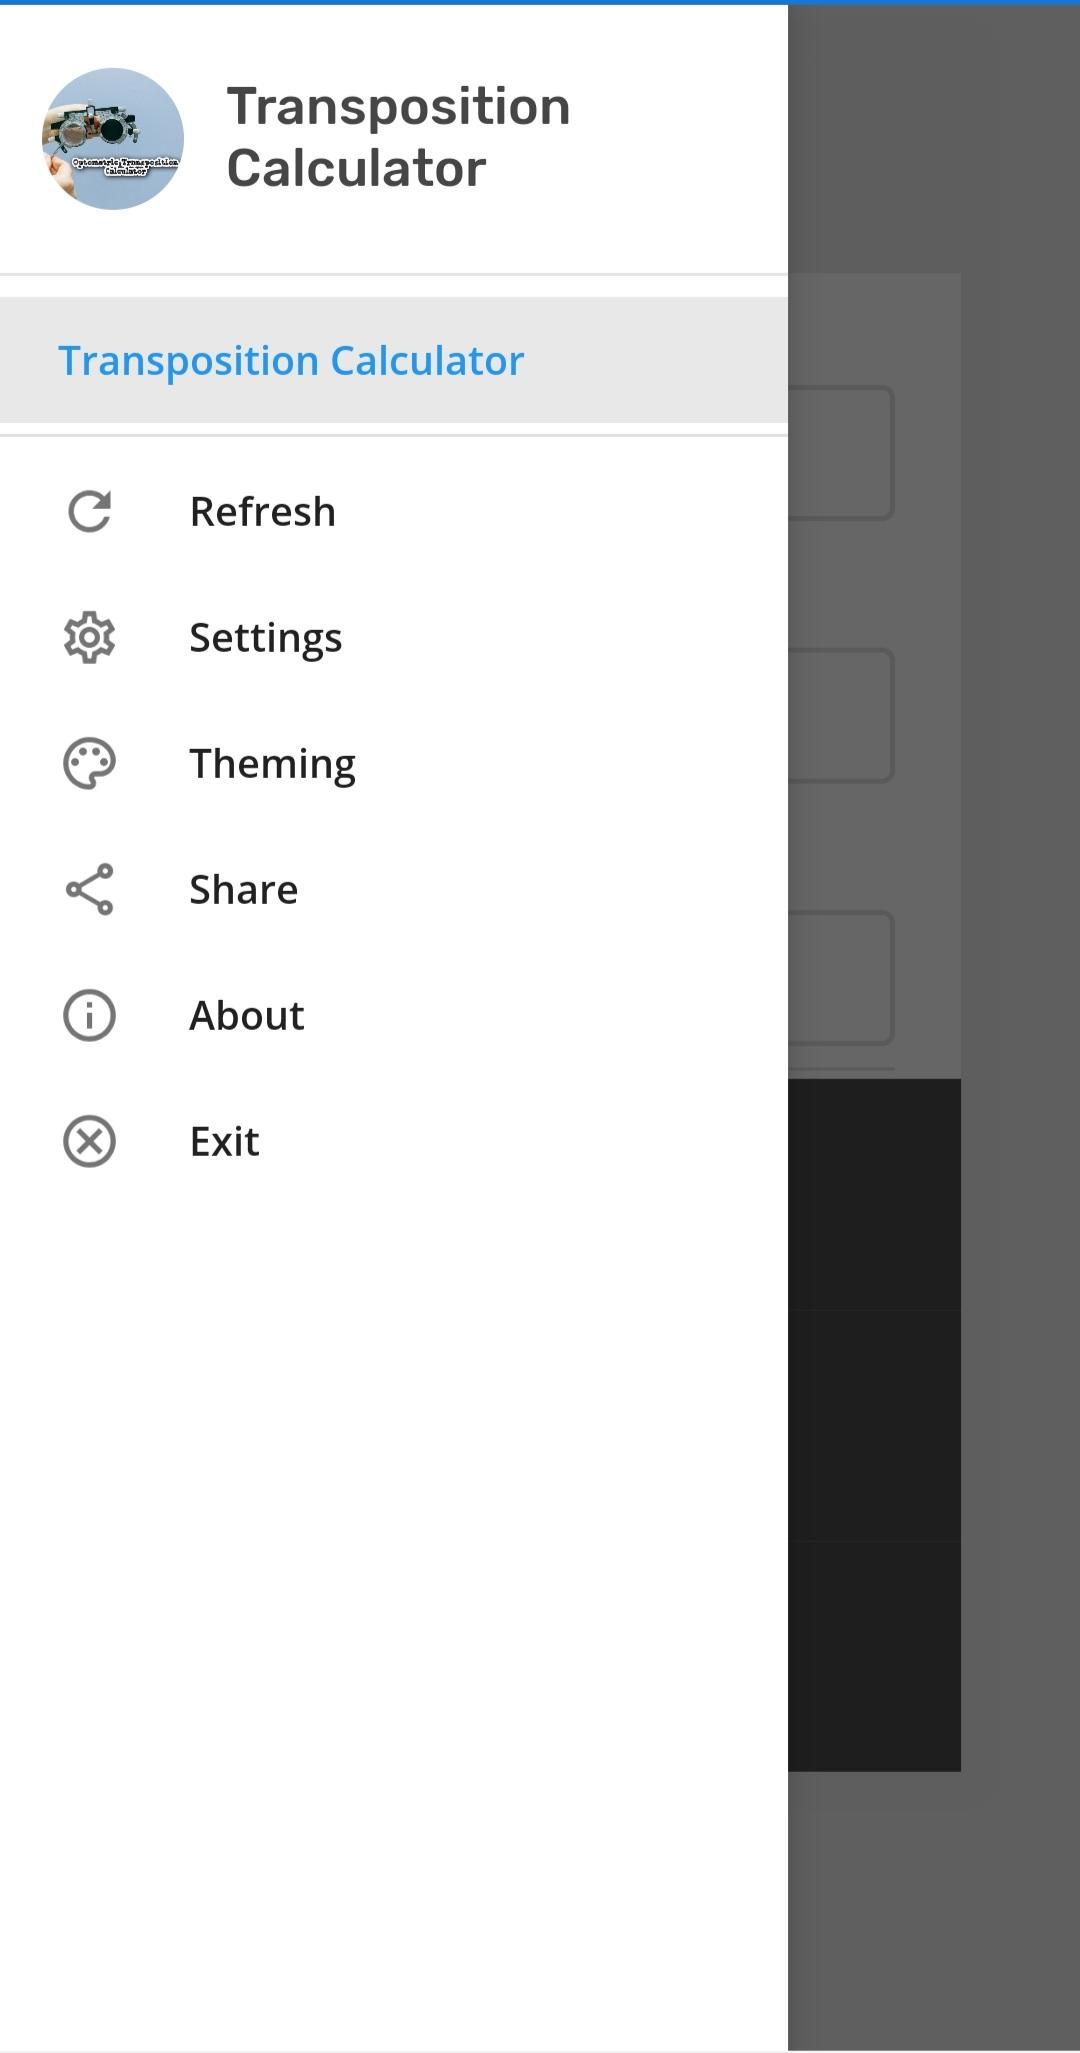Viewport: 1080px width, 2053px height.
Task: Open the Theming text label
Action: coord(273,764)
